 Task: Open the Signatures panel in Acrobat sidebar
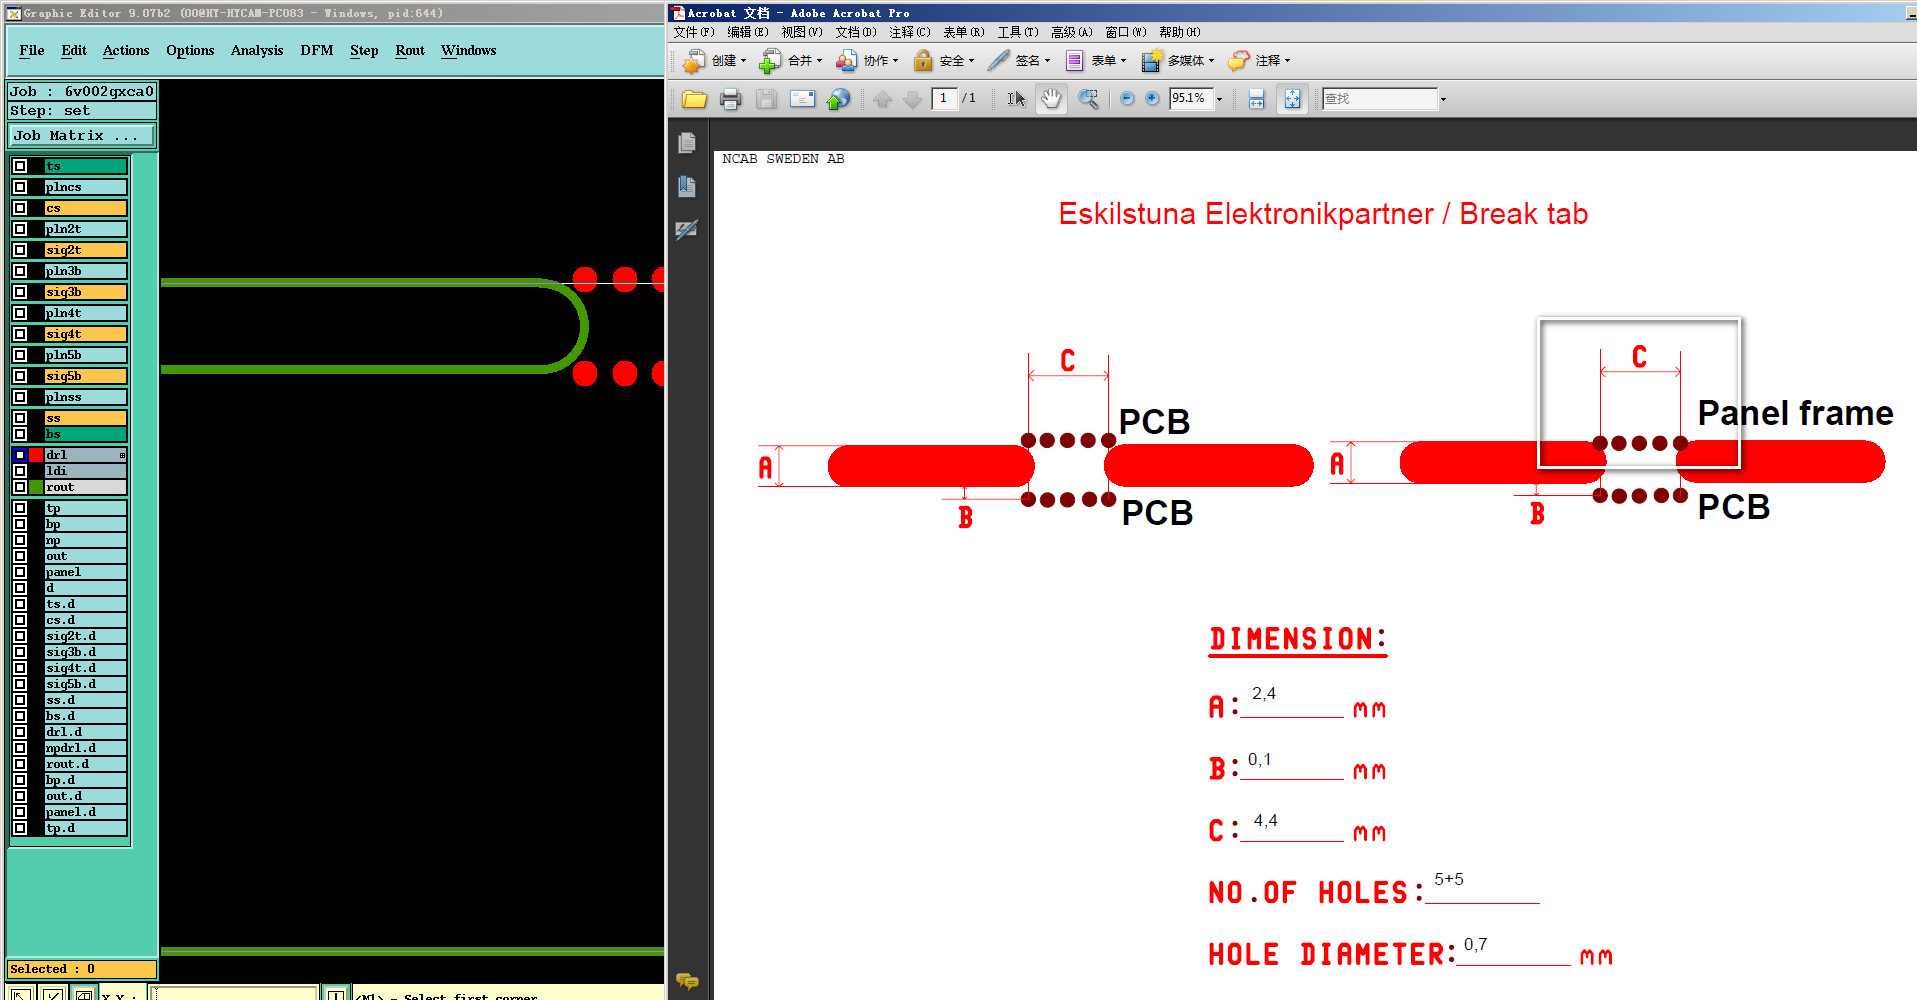click(686, 230)
